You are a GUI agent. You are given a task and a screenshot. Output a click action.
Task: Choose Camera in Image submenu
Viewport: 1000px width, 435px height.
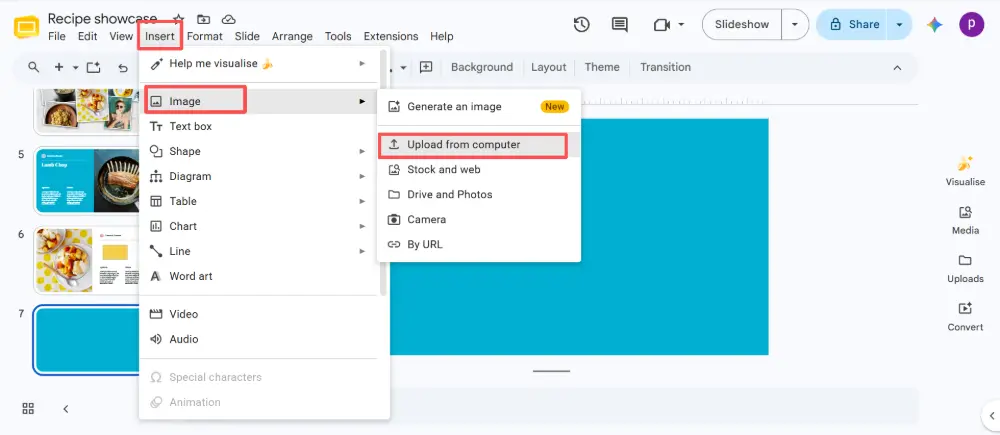(479, 219)
